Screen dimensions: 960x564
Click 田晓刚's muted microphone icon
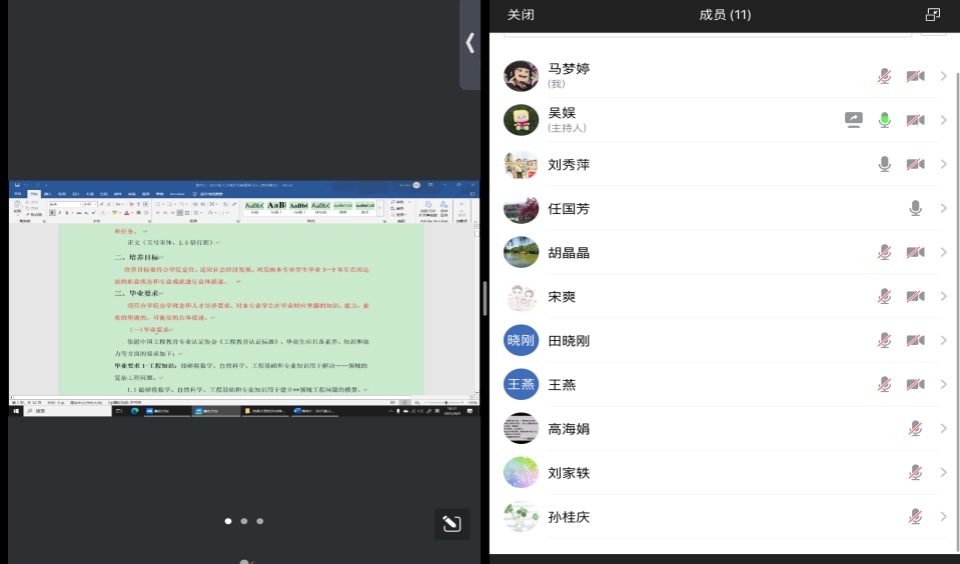[884, 340]
